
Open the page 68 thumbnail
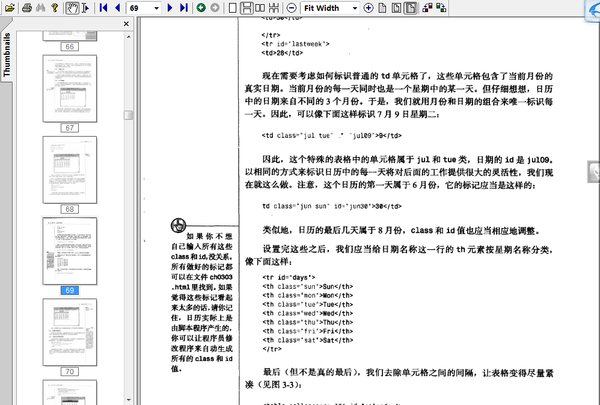70,170
